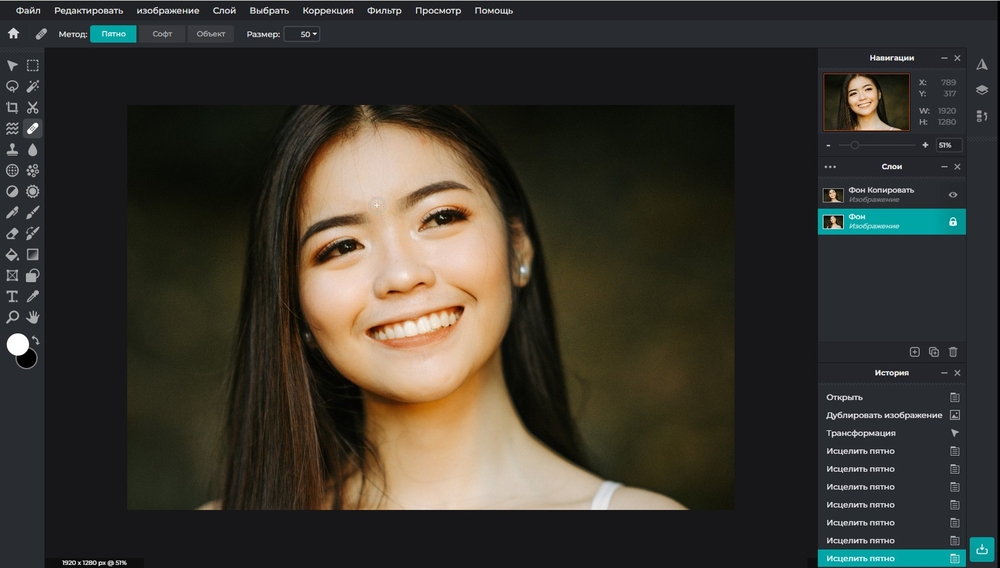Choose the Объект healing method
Viewport: 1000px width, 568px height.
[x=210, y=34]
